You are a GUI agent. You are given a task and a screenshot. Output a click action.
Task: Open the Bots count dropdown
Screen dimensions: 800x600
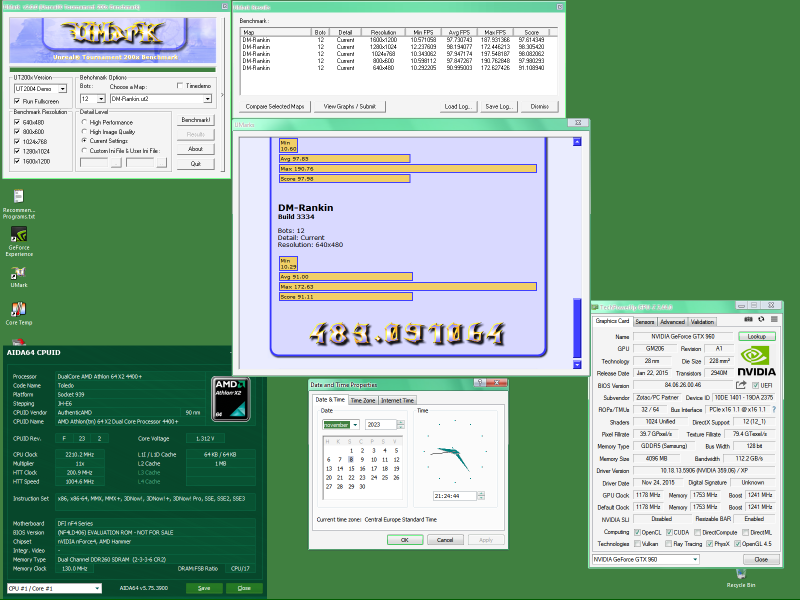click(101, 99)
